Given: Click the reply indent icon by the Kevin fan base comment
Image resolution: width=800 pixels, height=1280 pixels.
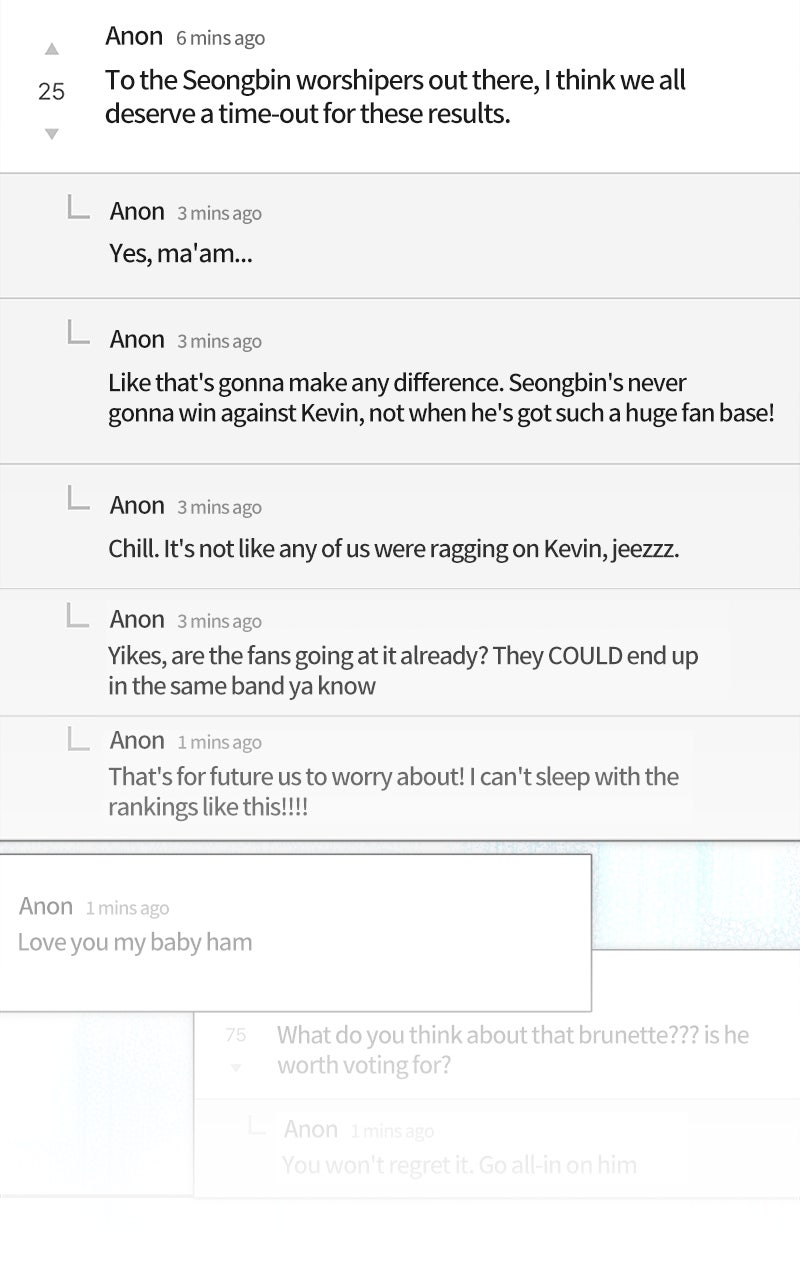Looking at the screenshot, I should click(x=78, y=332).
